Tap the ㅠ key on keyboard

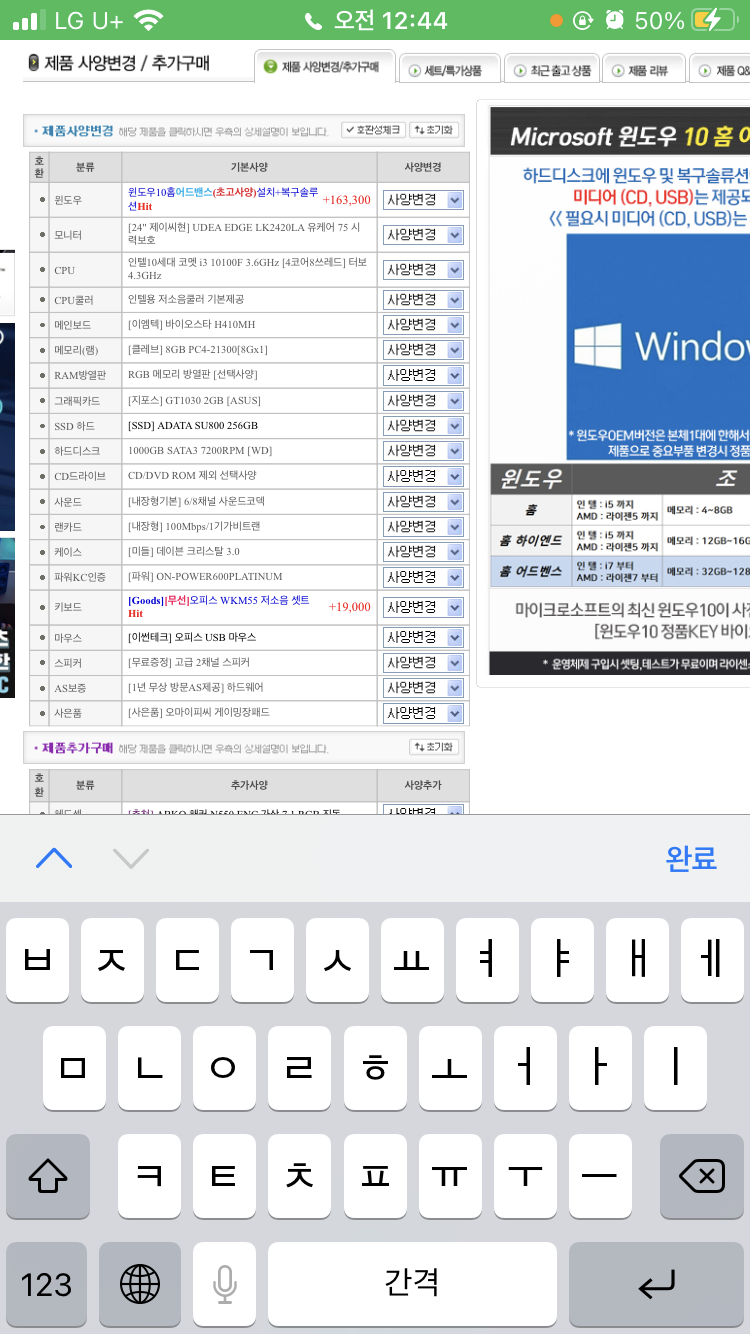tap(450, 1176)
